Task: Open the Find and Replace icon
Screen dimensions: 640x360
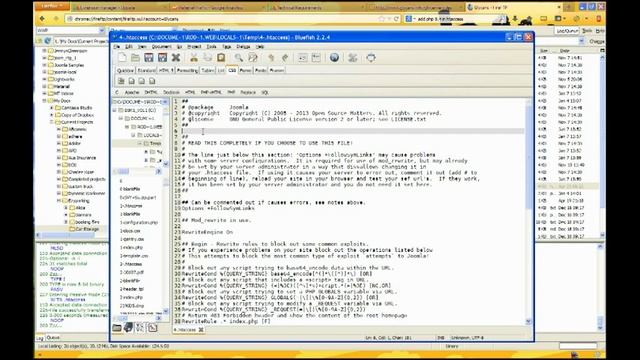Action: [x=253, y=58]
